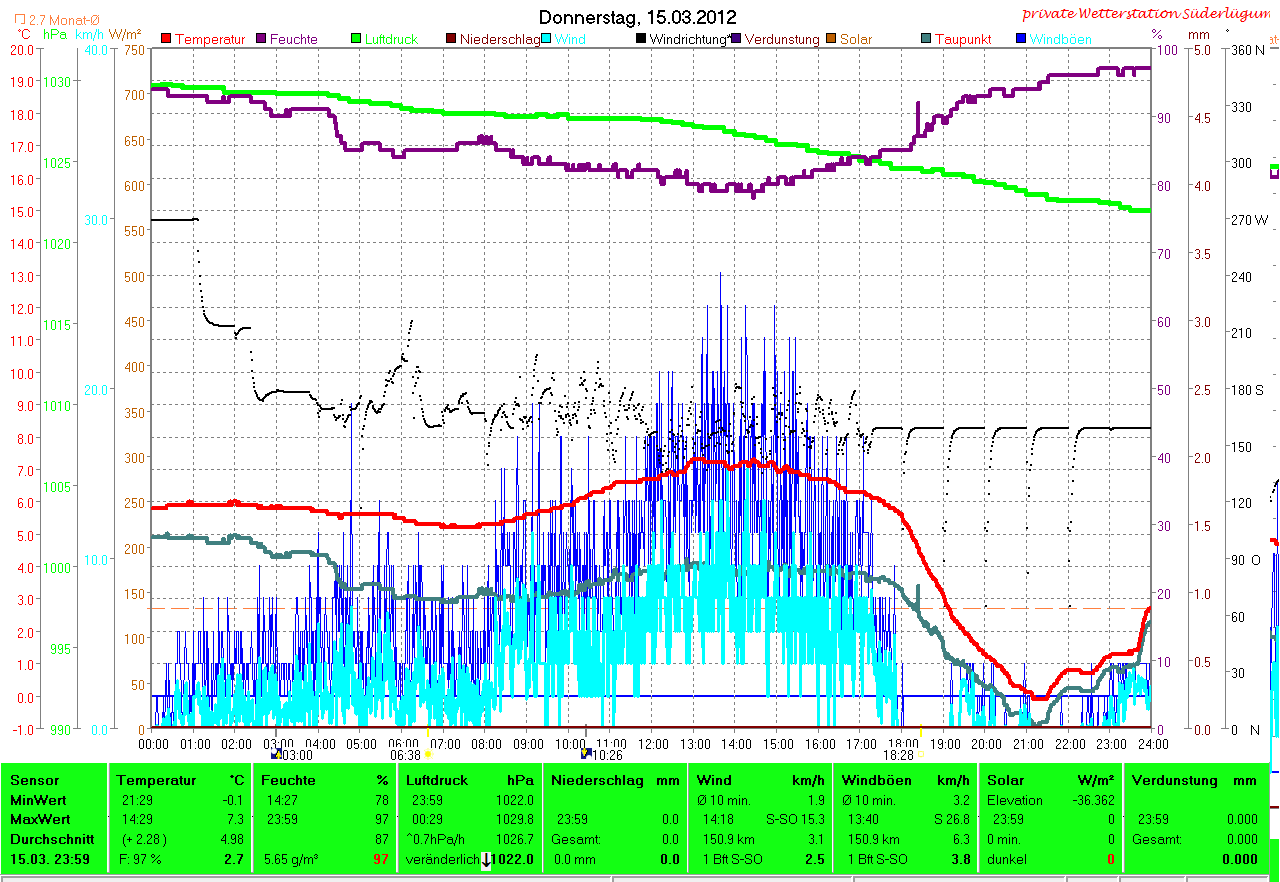The height and width of the screenshot is (882, 1280).
Task: Click the Sensor column header in the table
Action: click(34, 780)
